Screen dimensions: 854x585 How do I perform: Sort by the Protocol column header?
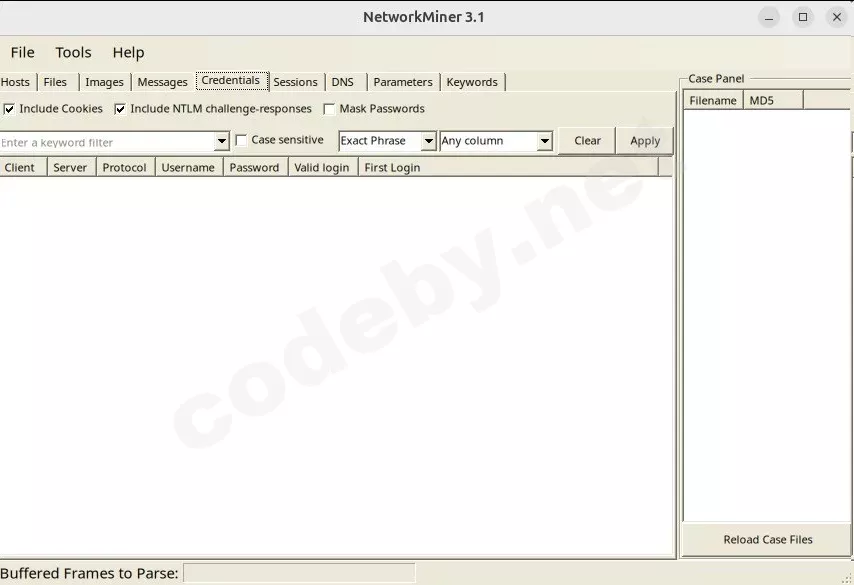pos(126,167)
